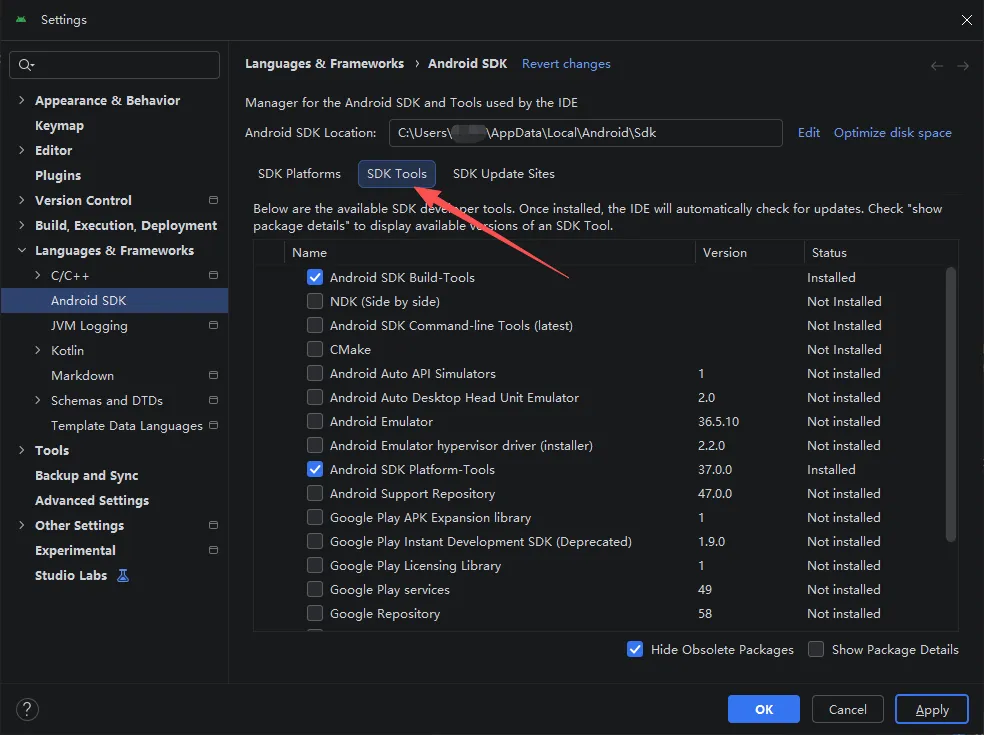This screenshot has height=735, width=984.
Task: Click the project-level icon beside C/C++
Action: click(213, 276)
